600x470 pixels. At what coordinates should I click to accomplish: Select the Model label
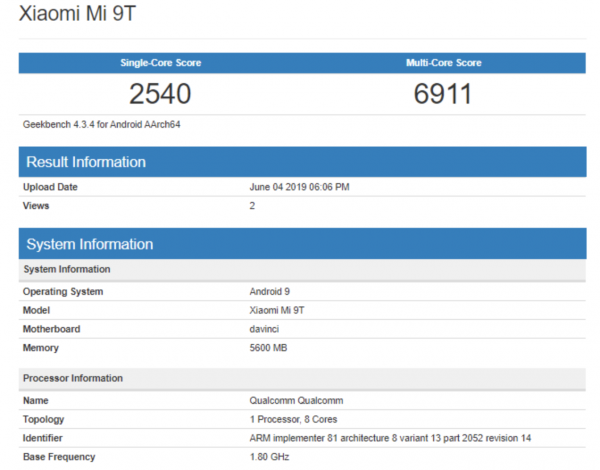pyautogui.click(x=36, y=310)
